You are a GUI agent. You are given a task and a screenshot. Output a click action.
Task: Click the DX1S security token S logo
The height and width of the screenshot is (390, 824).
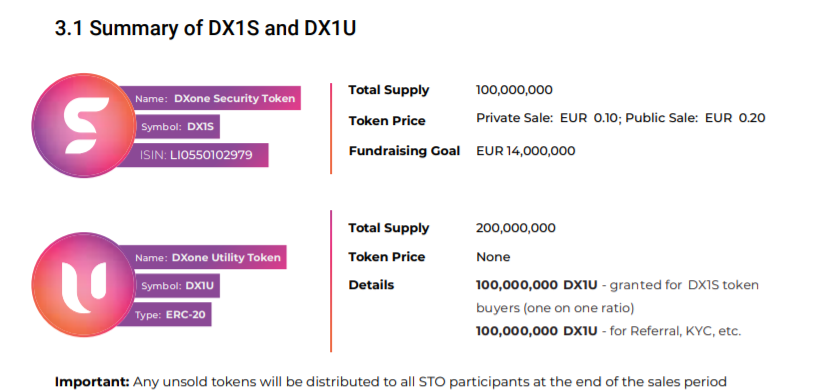pos(84,125)
